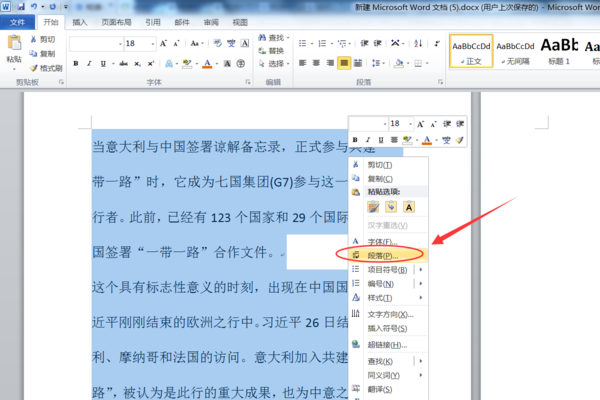Switch to the 审阅 (Review) tab
This screenshot has height=400, width=600.
coord(211,22)
